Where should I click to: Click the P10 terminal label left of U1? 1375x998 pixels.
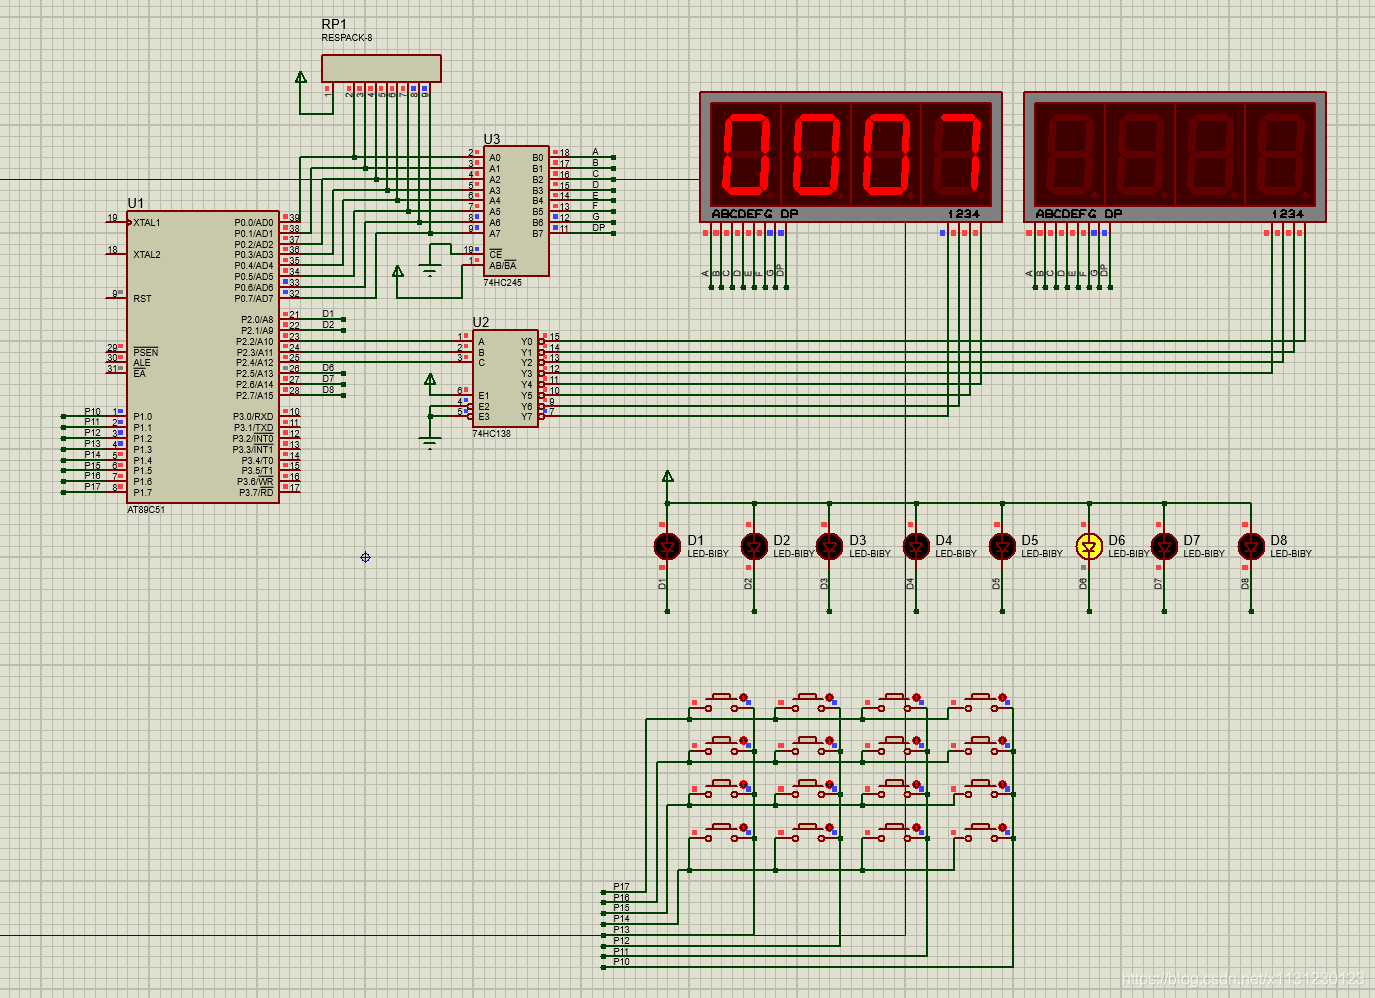[x=92, y=412]
